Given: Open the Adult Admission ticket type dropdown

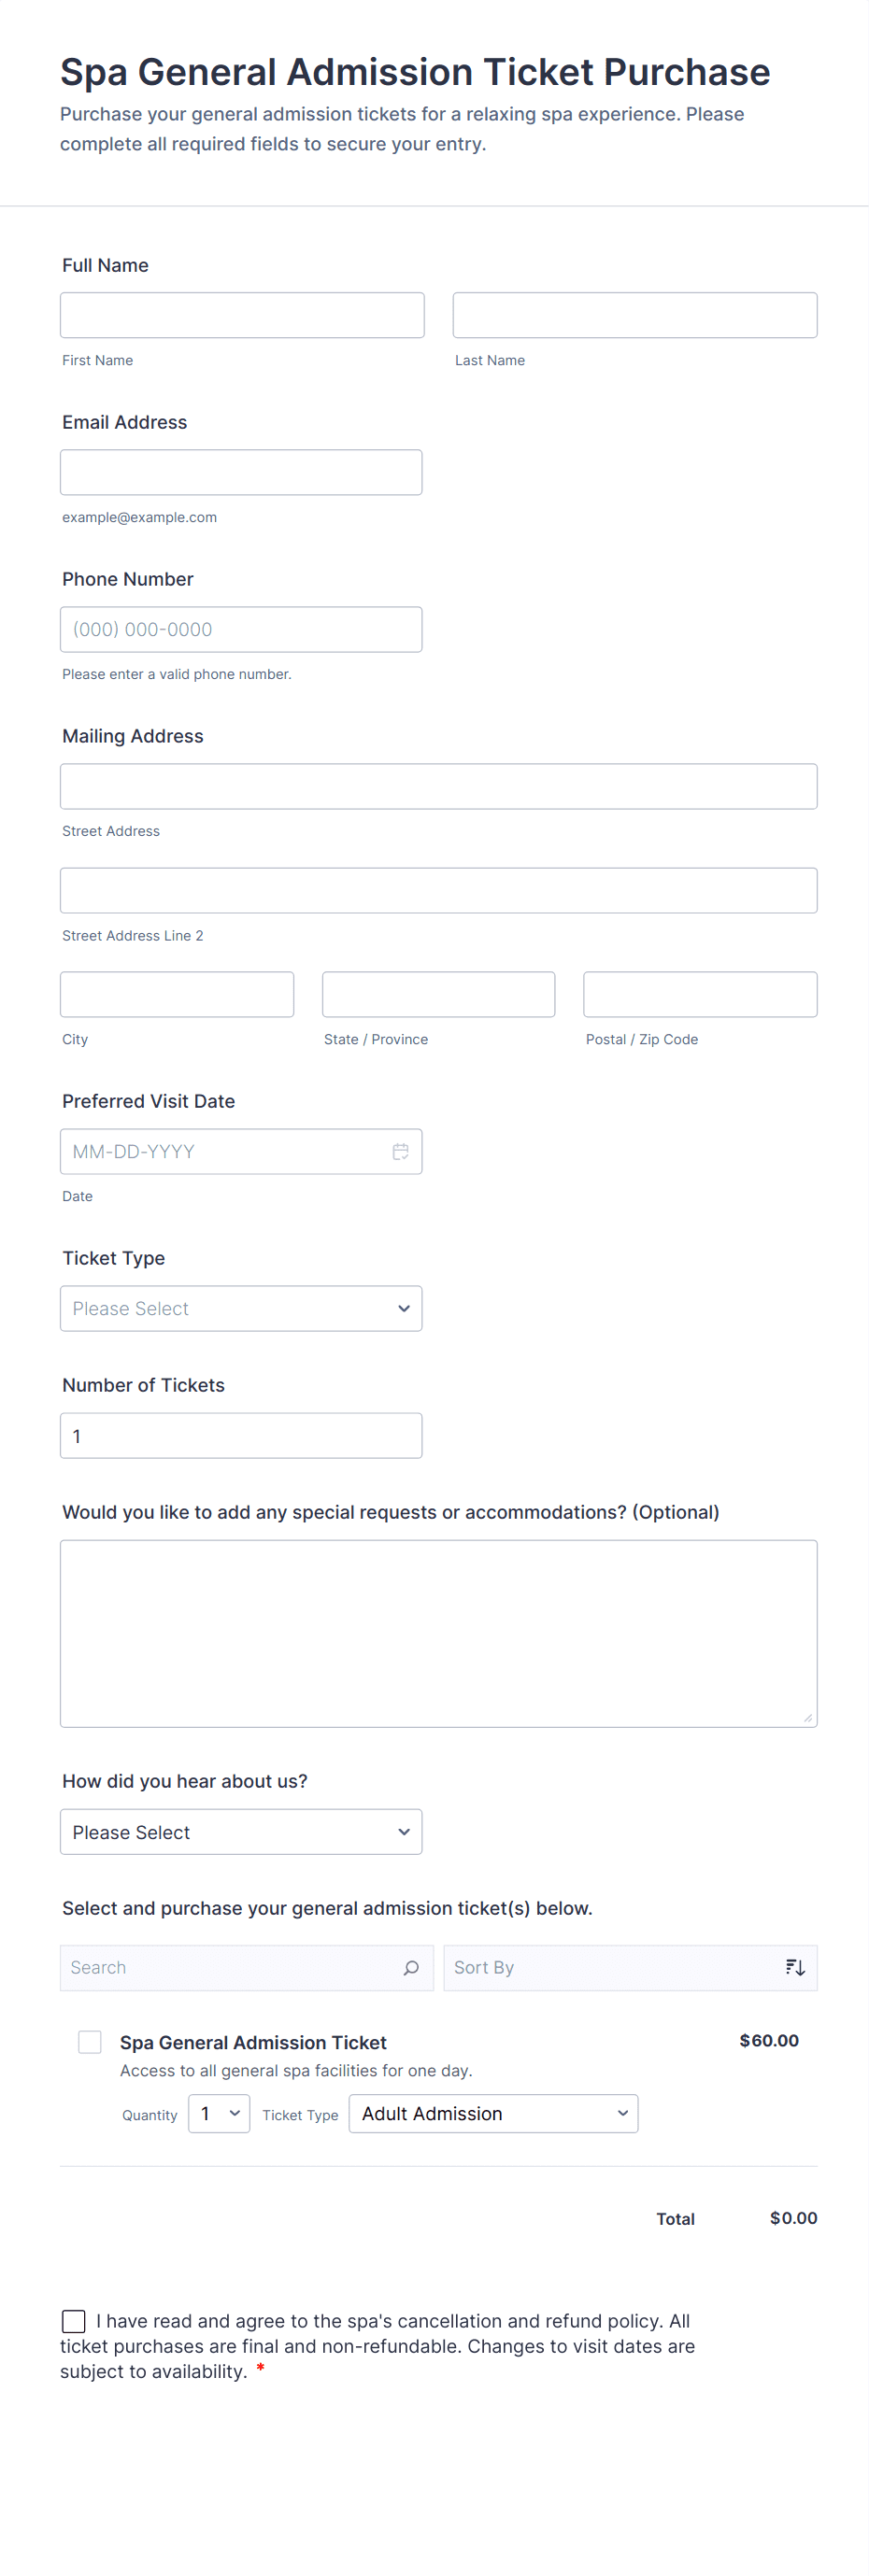Looking at the screenshot, I should click(x=493, y=2113).
